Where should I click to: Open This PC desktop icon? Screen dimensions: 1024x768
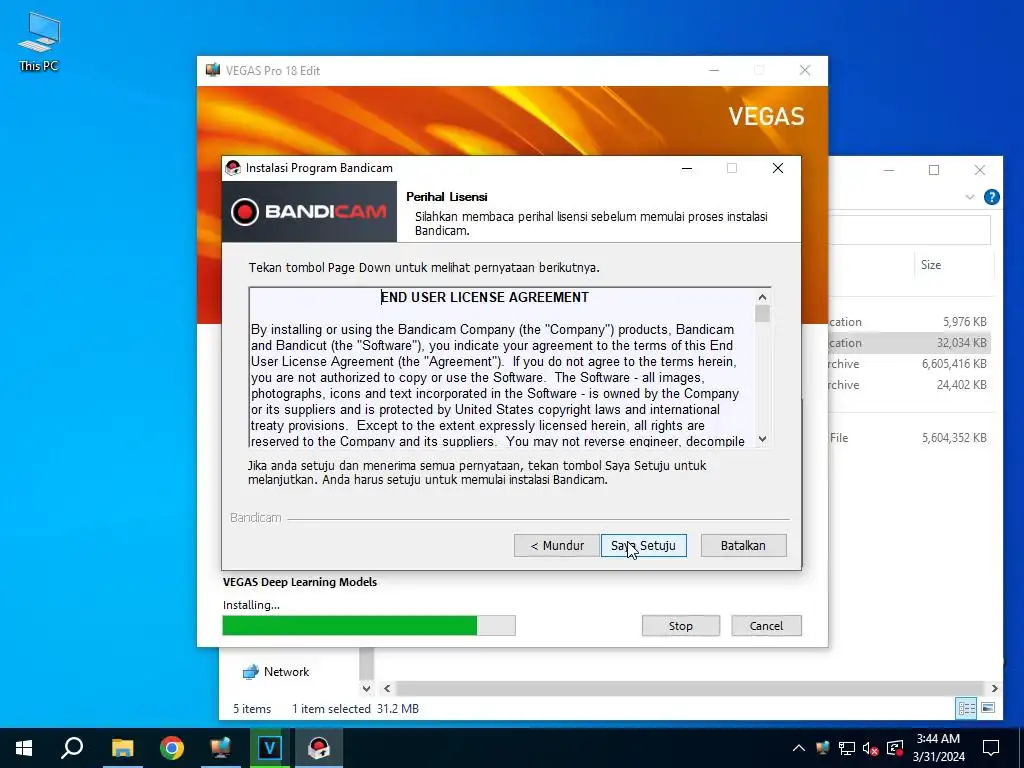click(39, 41)
